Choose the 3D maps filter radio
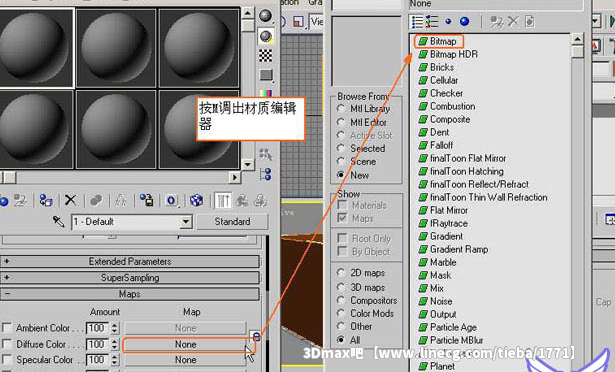The height and width of the screenshot is (372, 615). point(341,287)
